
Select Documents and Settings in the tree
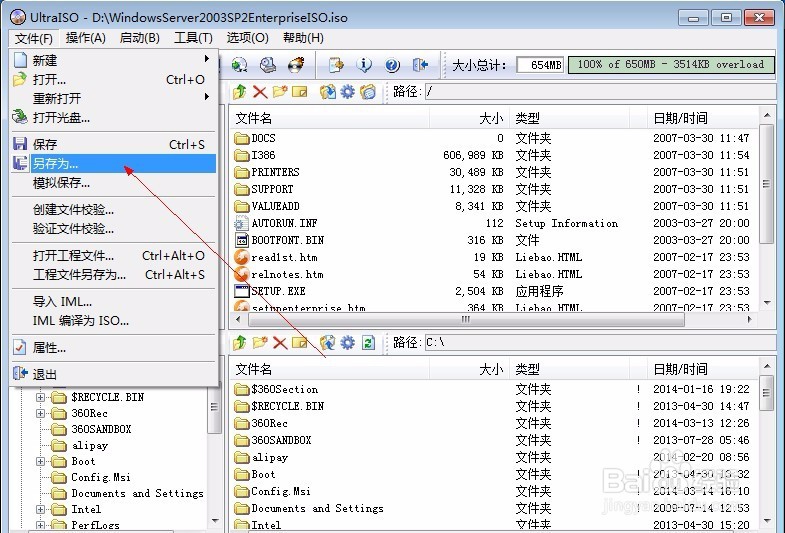[x=128, y=493]
